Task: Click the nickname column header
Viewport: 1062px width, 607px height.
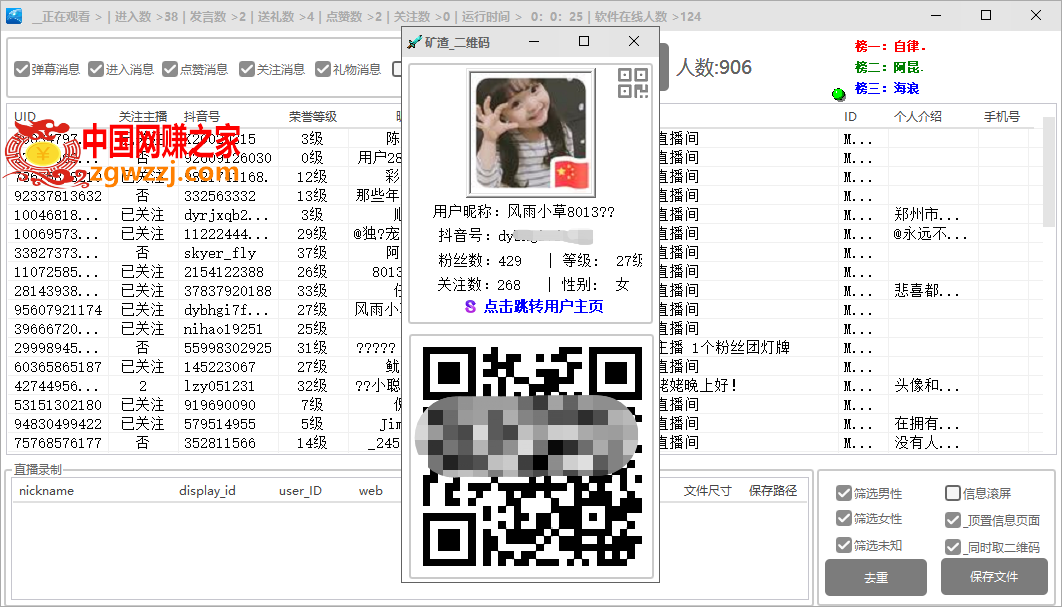Action: point(46,490)
